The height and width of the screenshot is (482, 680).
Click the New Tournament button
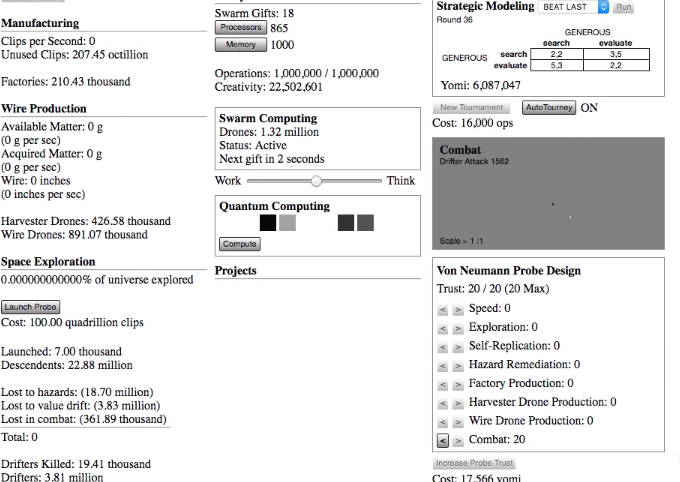(x=472, y=107)
